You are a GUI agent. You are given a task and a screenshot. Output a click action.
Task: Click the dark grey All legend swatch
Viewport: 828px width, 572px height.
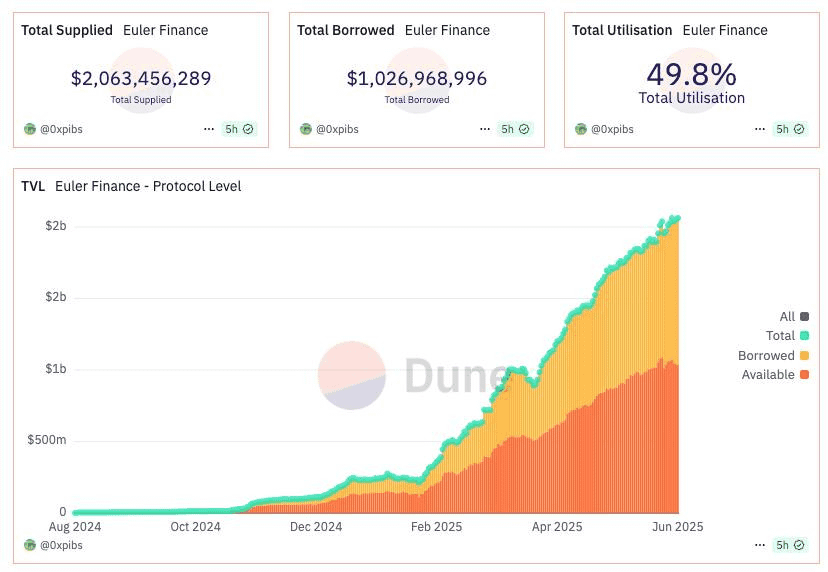pyautogui.click(x=805, y=316)
